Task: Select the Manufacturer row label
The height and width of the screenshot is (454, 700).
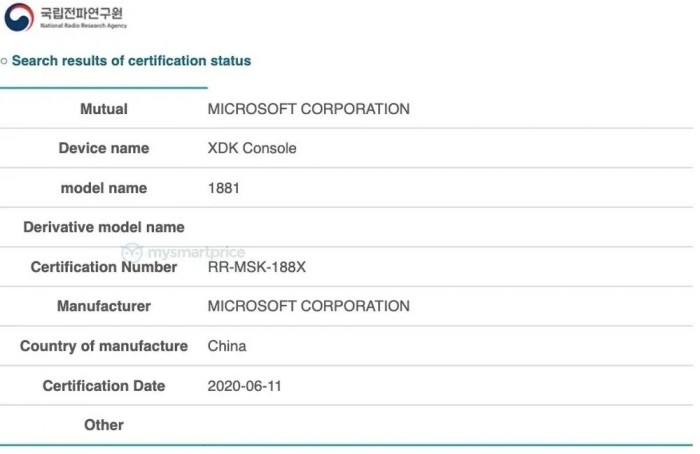Action: pyautogui.click(x=104, y=306)
